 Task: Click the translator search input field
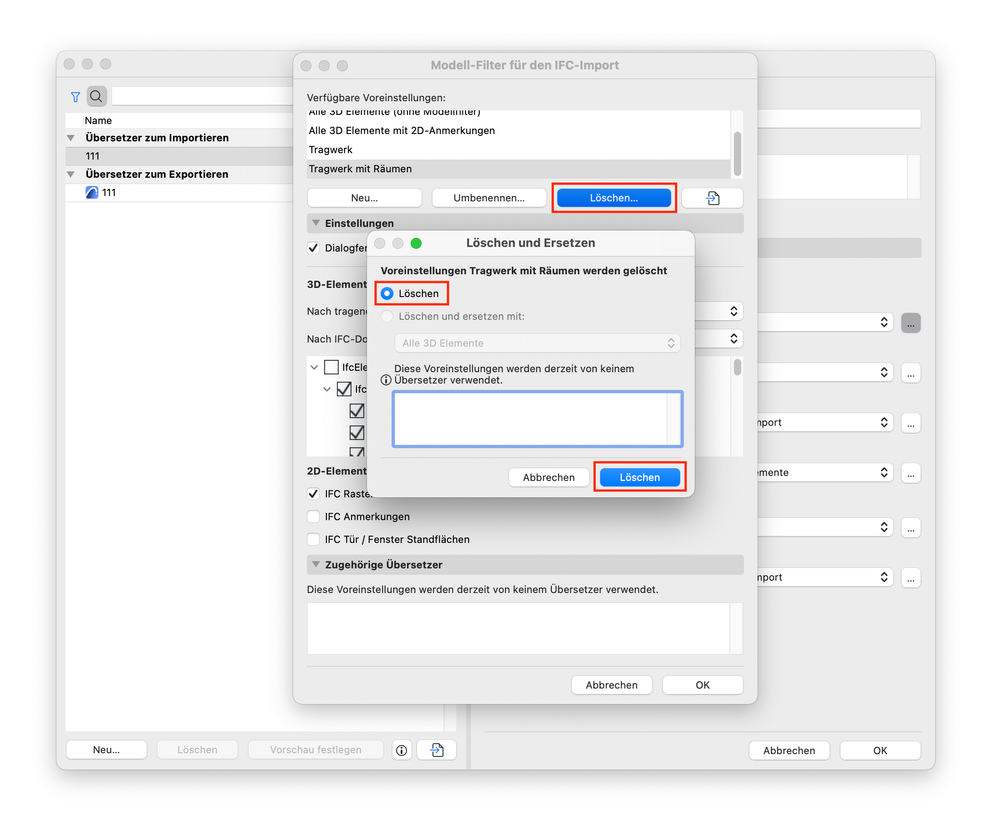coord(202,96)
